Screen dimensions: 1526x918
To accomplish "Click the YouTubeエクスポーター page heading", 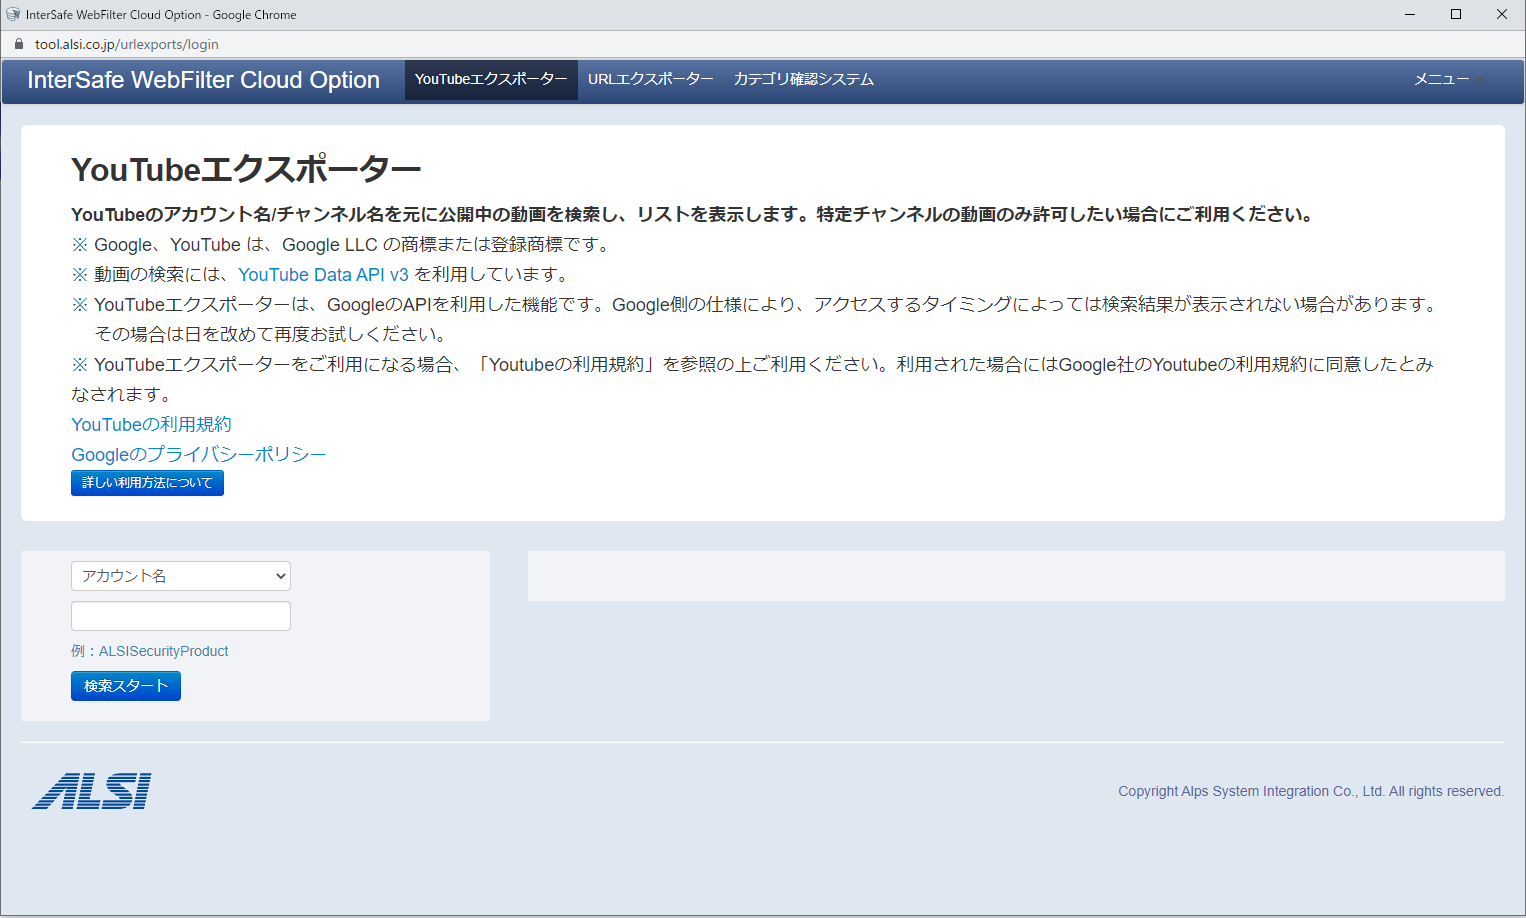I will pyautogui.click(x=246, y=170).
